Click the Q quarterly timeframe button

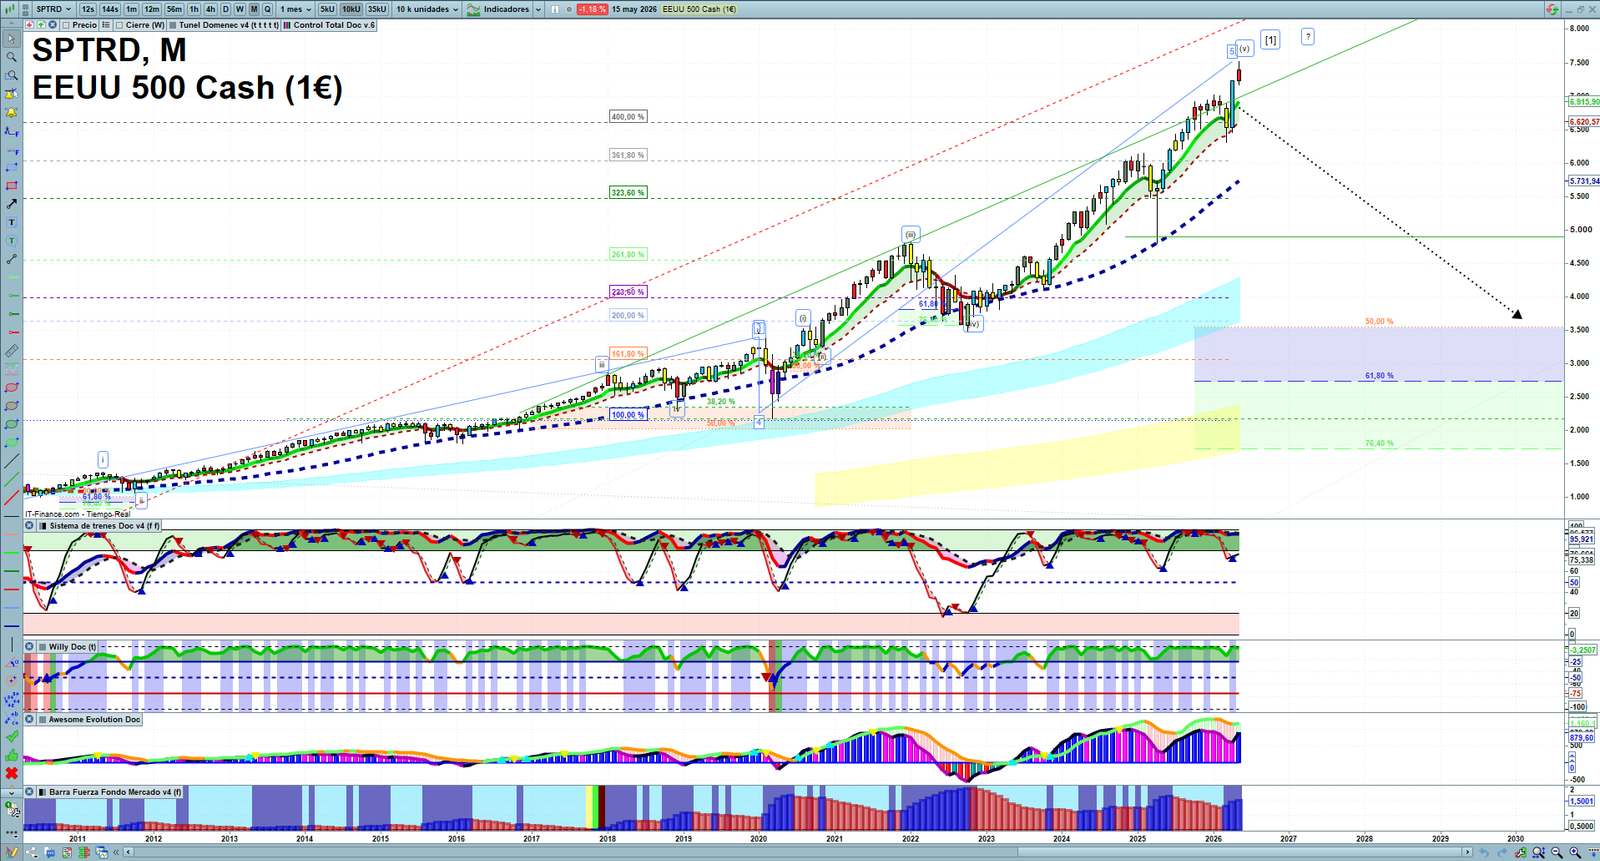click(267, 9)
